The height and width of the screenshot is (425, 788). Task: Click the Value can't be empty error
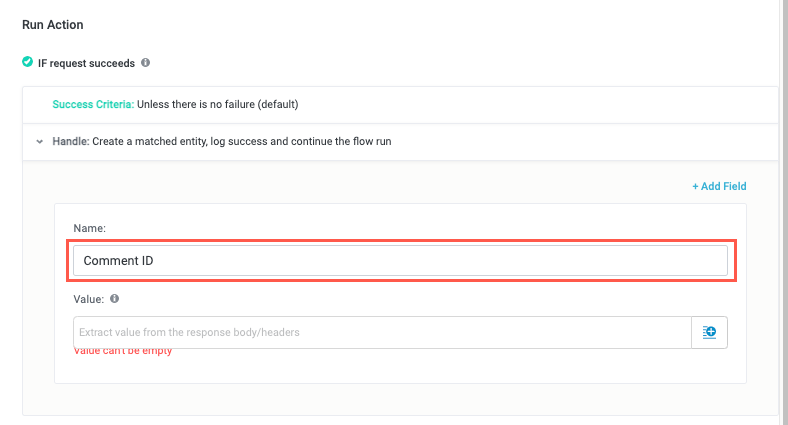tap(123, 351)
